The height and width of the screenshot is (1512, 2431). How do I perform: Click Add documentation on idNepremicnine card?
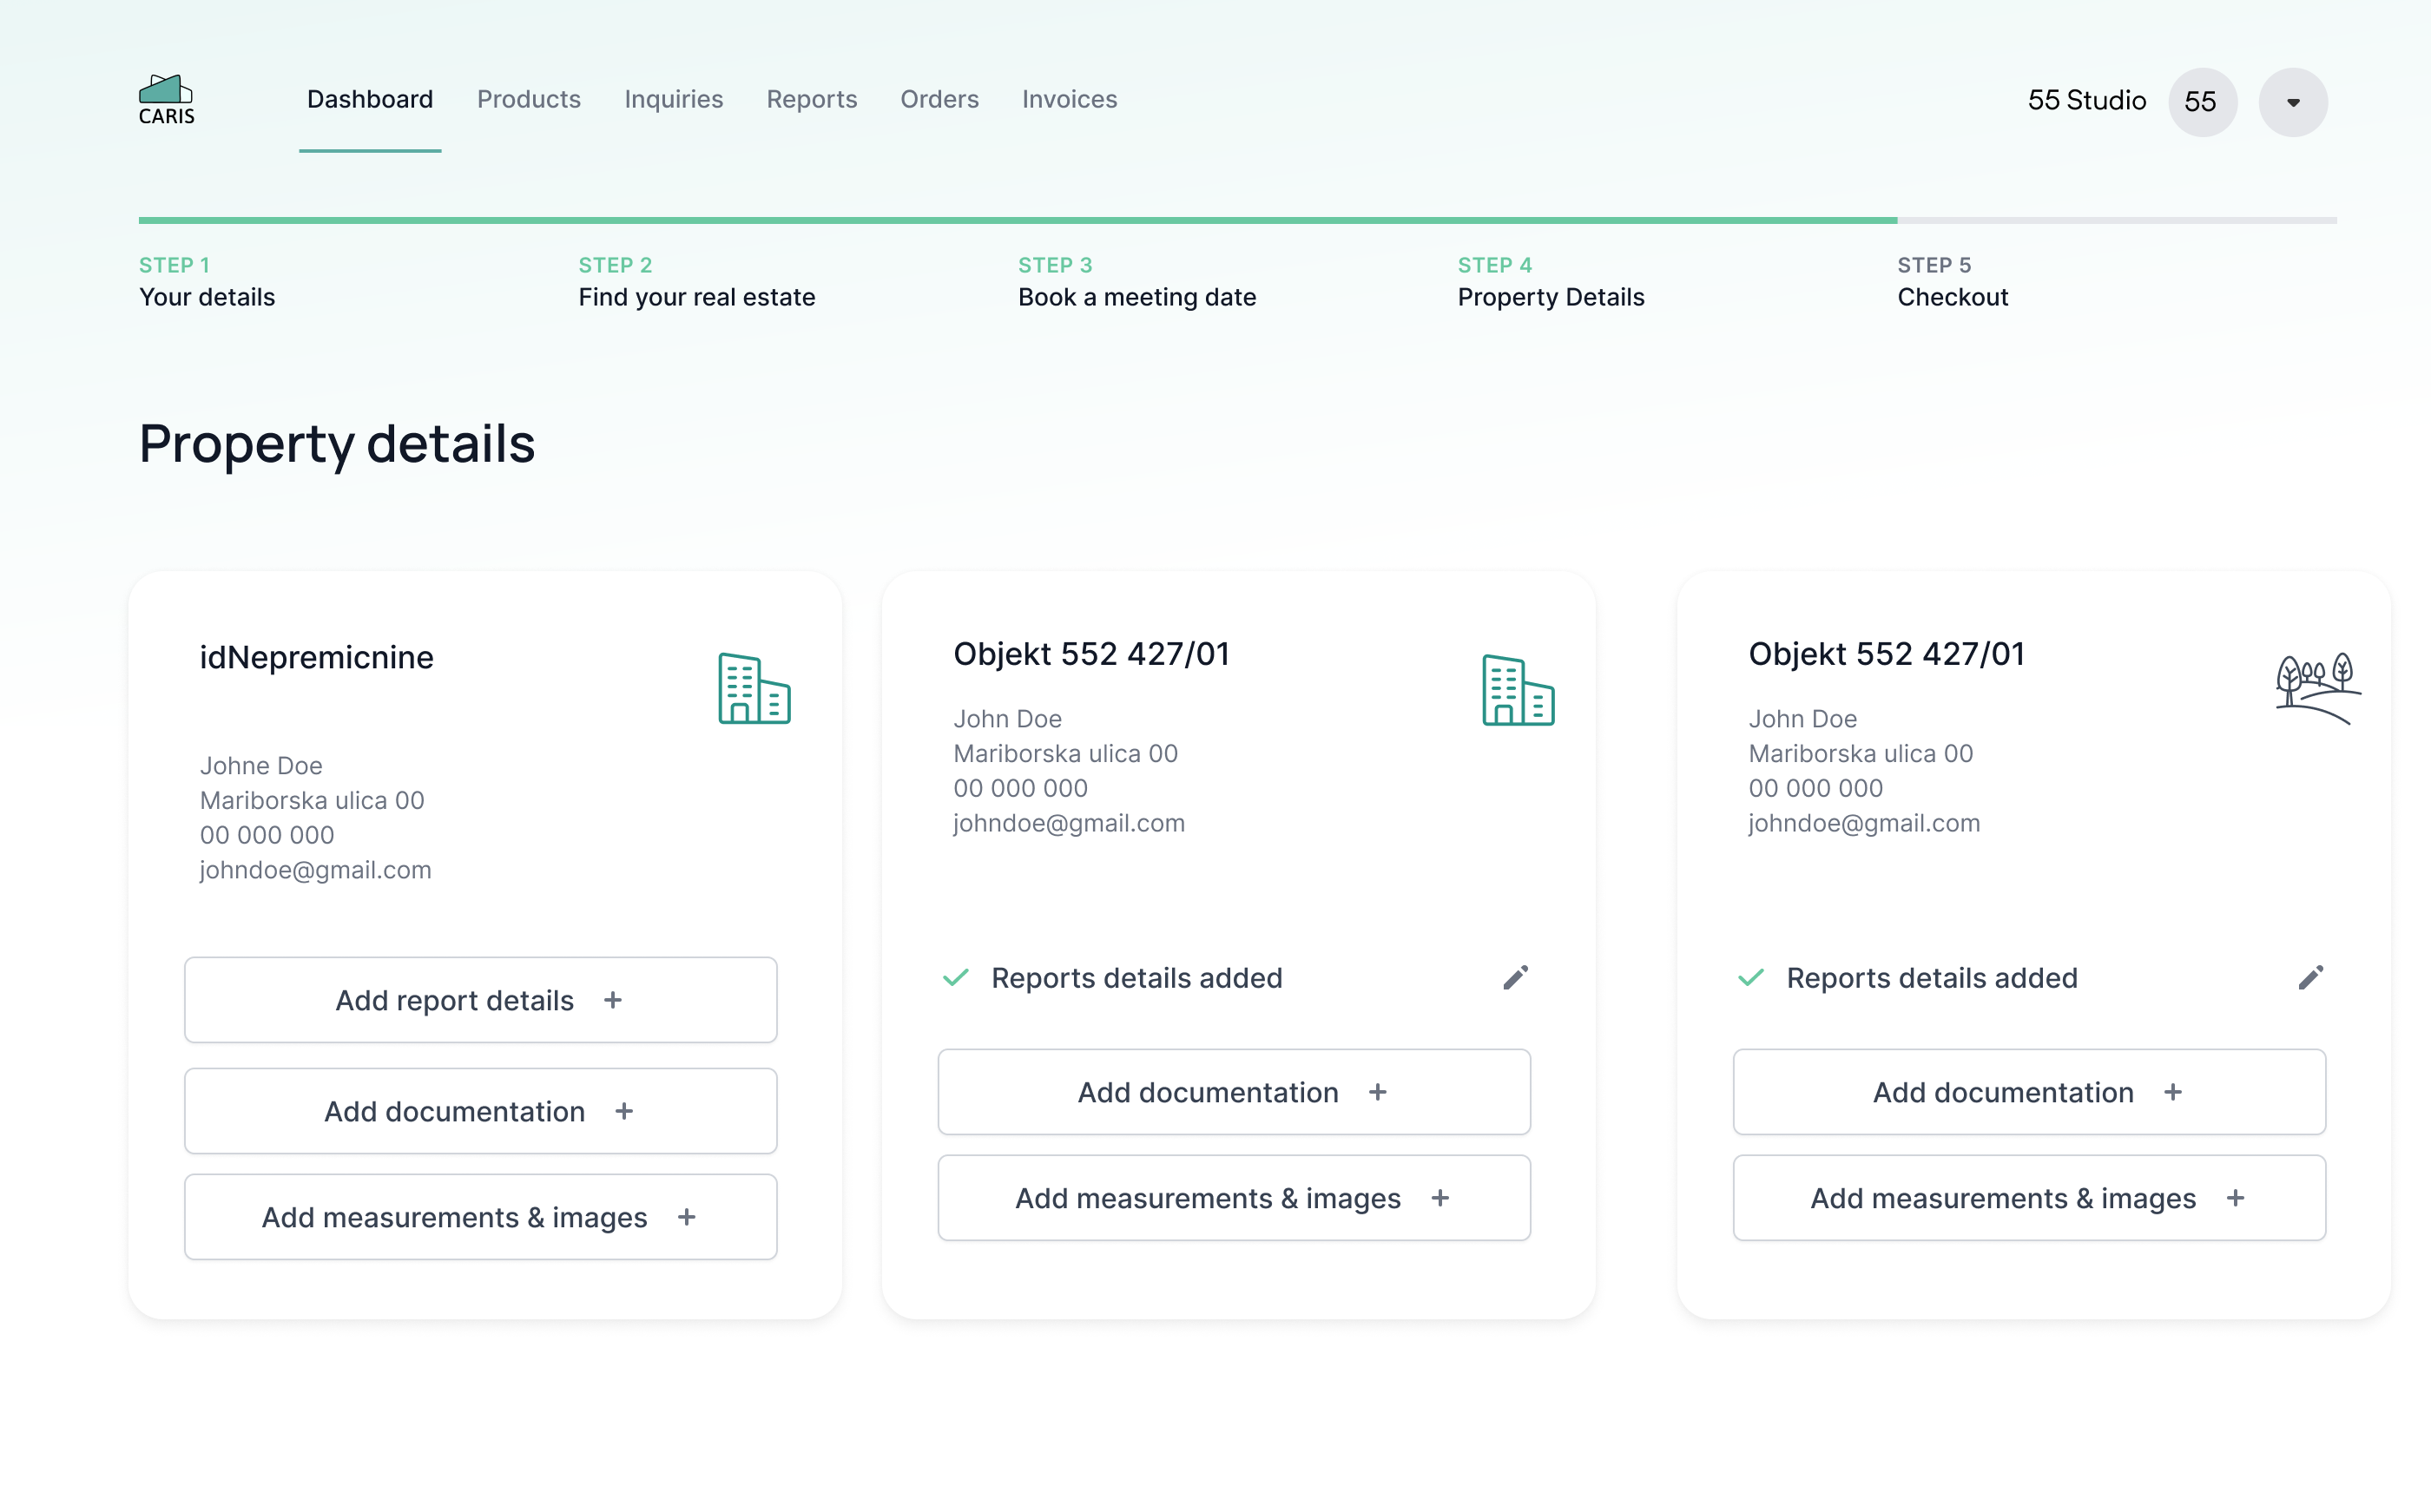(x=480, y=1110)
